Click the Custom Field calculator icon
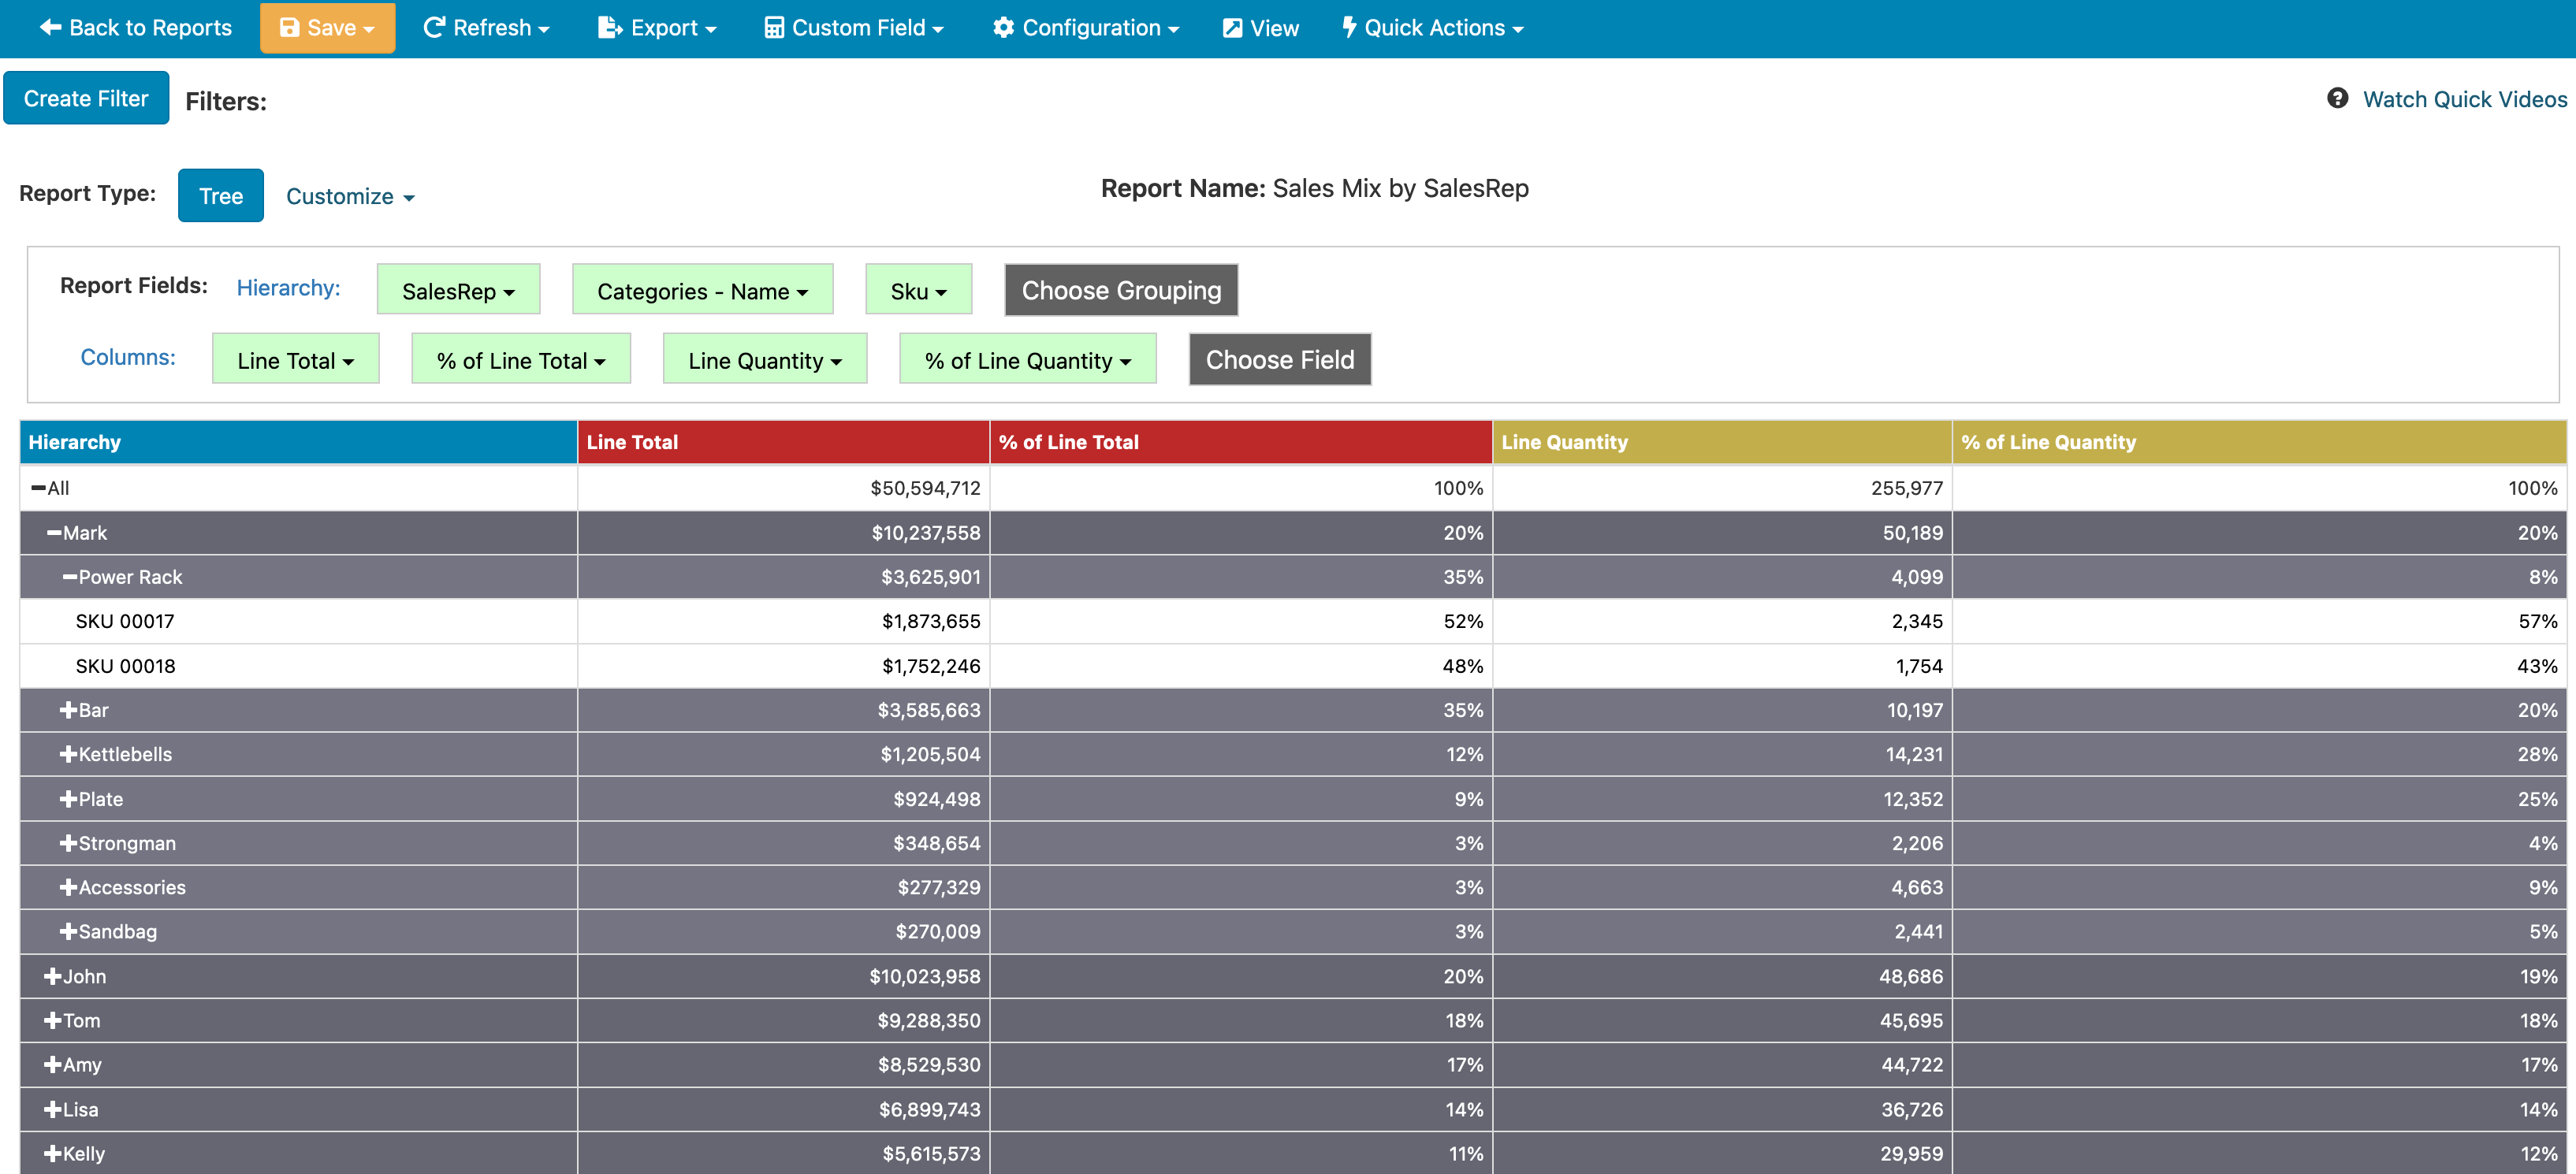 773,28
